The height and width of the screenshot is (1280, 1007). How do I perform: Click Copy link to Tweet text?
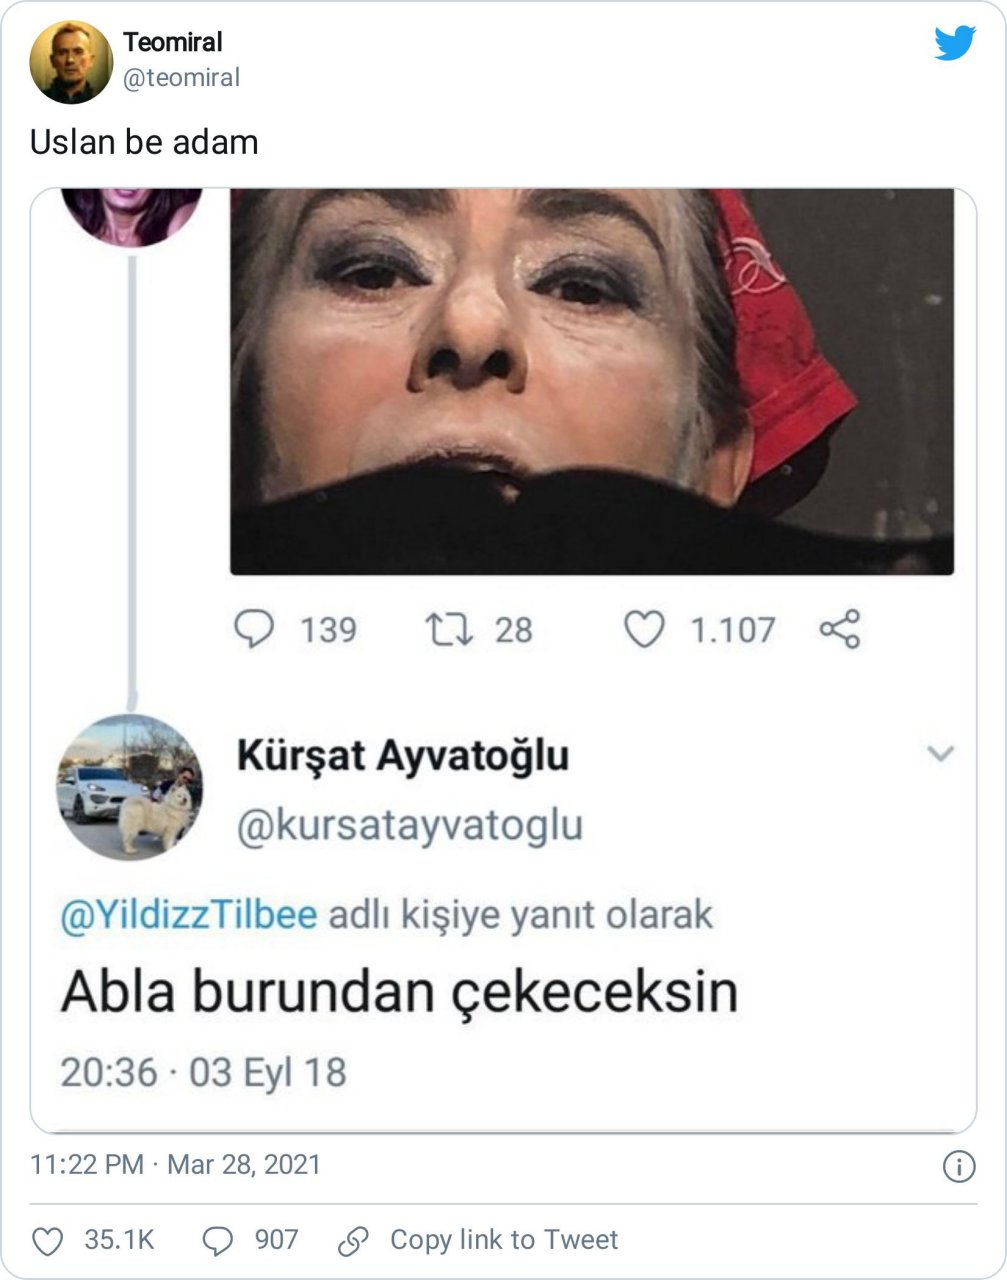click(x=504, y=1241)
